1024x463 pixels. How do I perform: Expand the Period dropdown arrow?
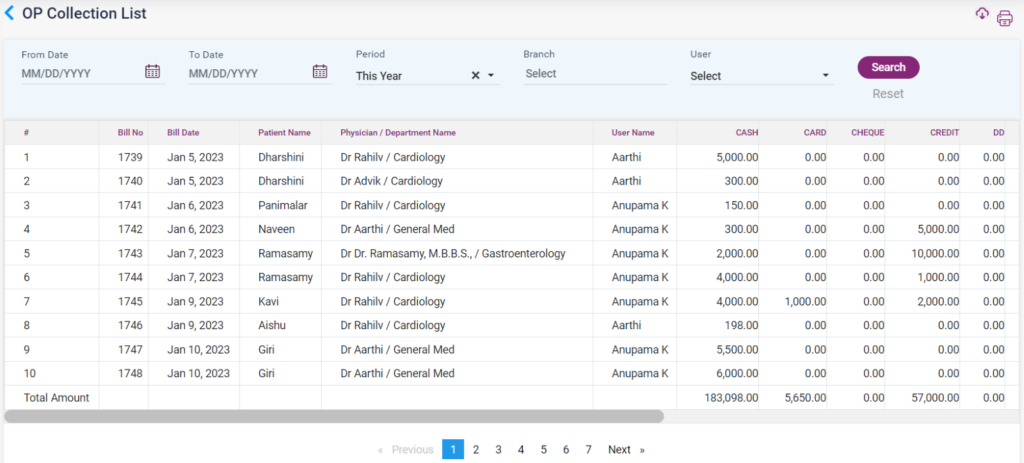coord(491,76)
